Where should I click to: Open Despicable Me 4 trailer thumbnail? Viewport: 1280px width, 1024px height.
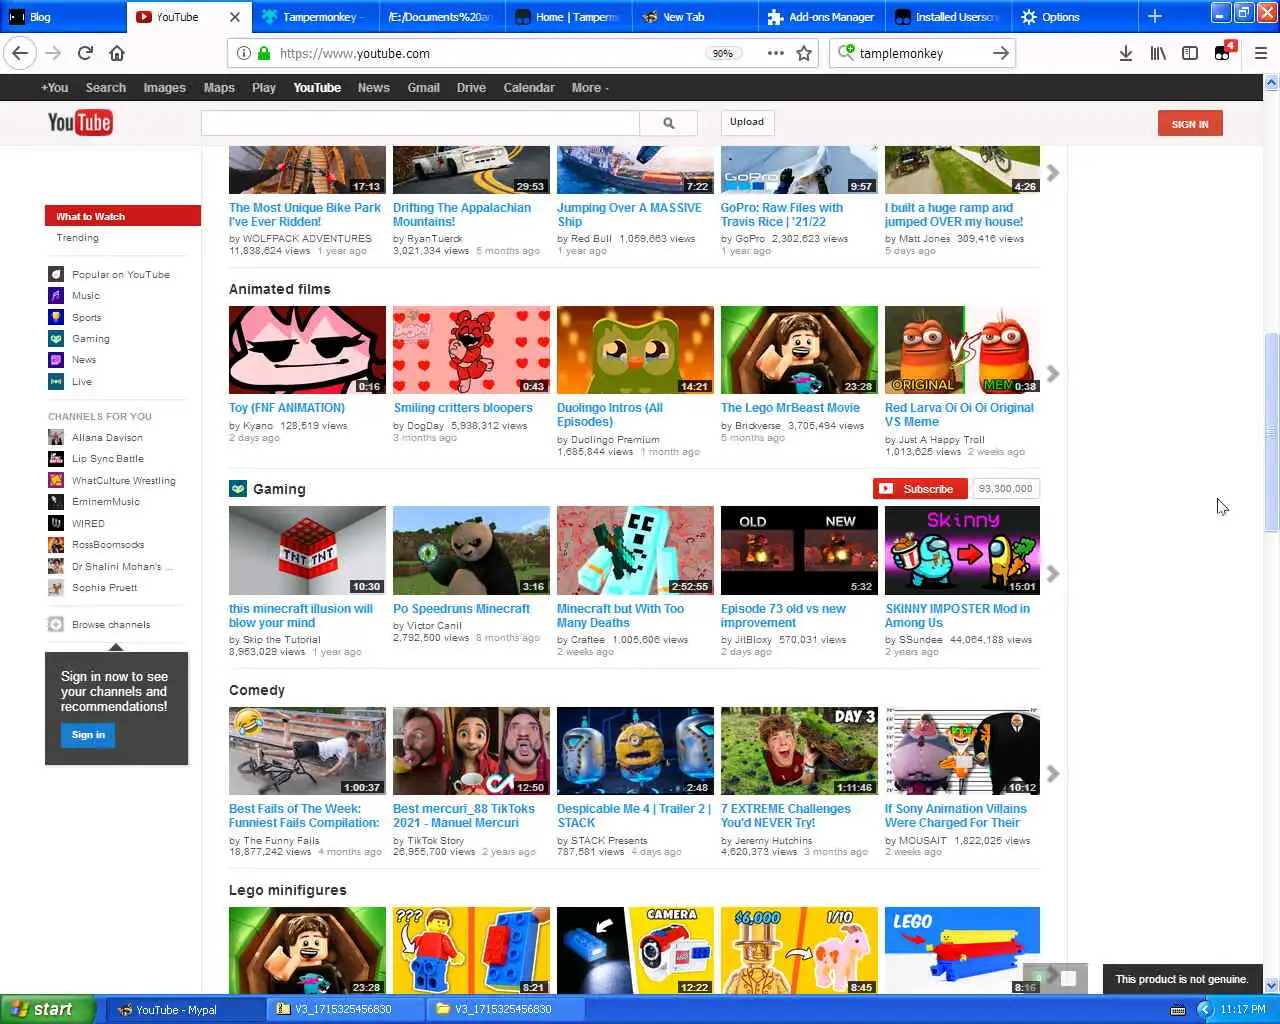click(x=635, y=751)
